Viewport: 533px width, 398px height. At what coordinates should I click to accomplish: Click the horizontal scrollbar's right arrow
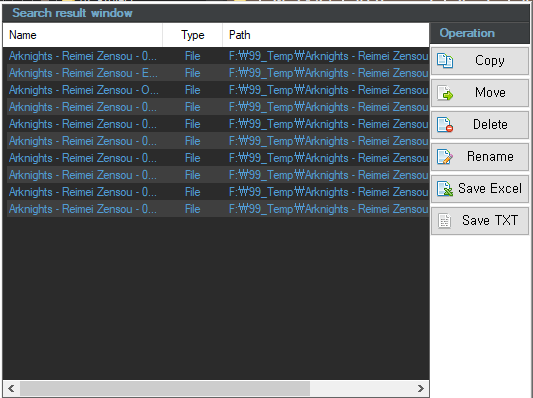[x=420, y=388]
